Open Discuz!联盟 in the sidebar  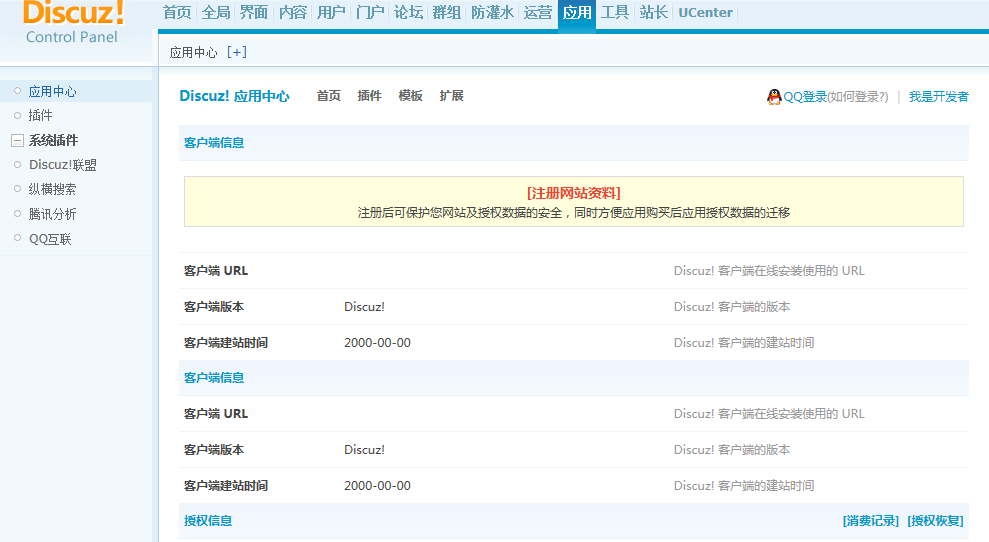63,165
